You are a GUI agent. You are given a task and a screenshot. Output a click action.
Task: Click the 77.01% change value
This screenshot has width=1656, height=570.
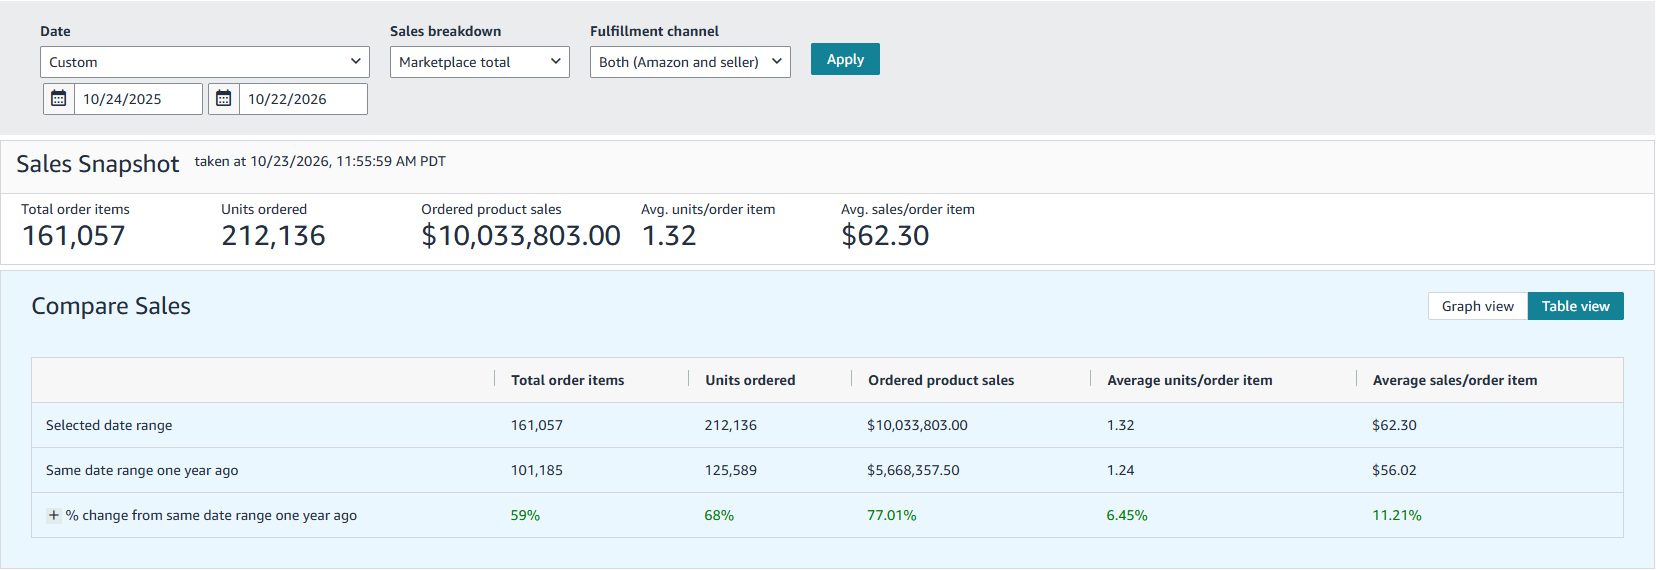892,515
